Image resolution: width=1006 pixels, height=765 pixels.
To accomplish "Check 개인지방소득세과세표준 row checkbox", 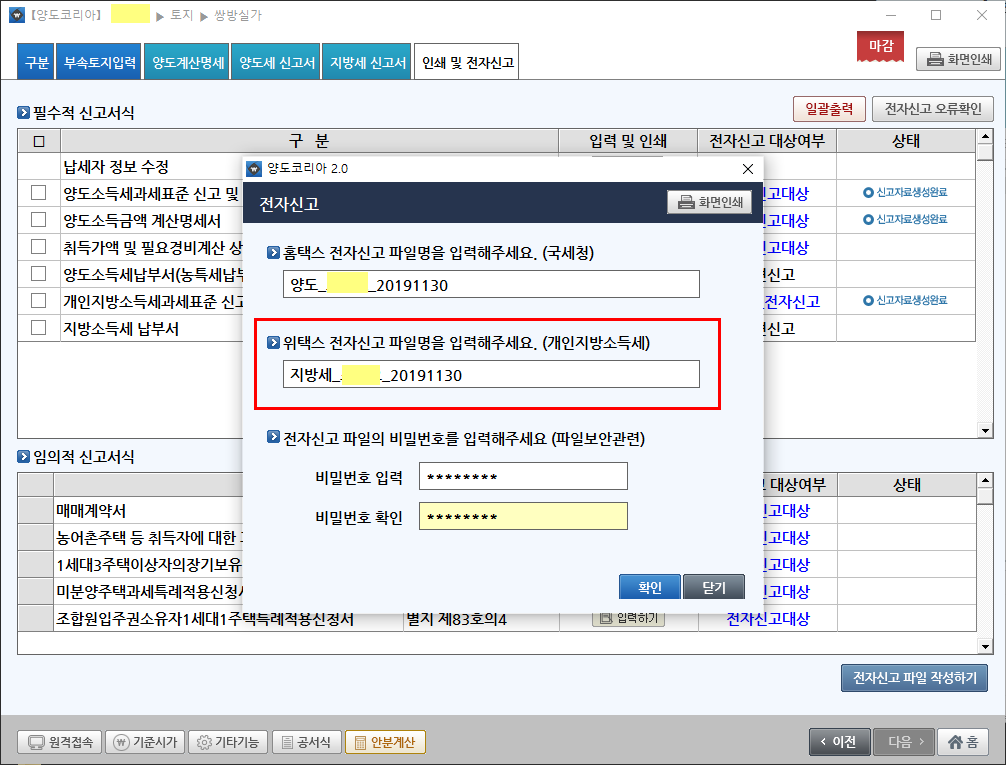I will 39,300.
